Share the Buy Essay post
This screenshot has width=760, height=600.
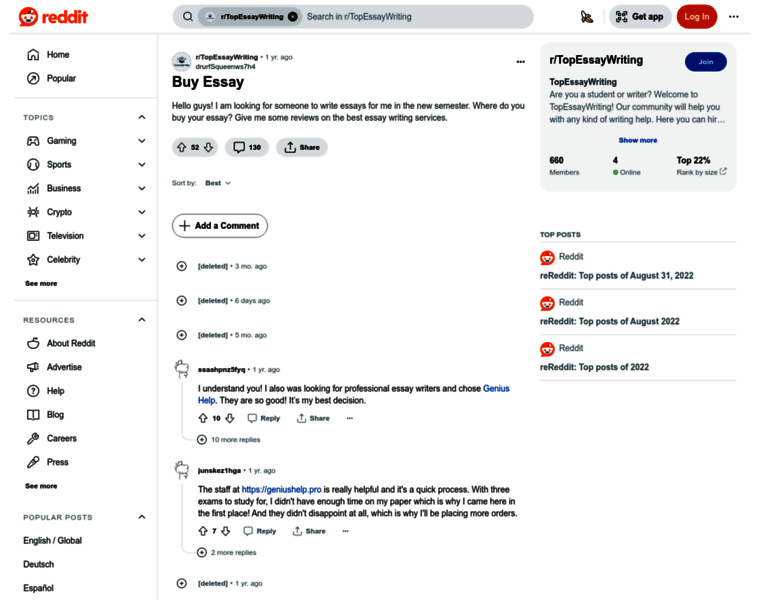(301, 147)
